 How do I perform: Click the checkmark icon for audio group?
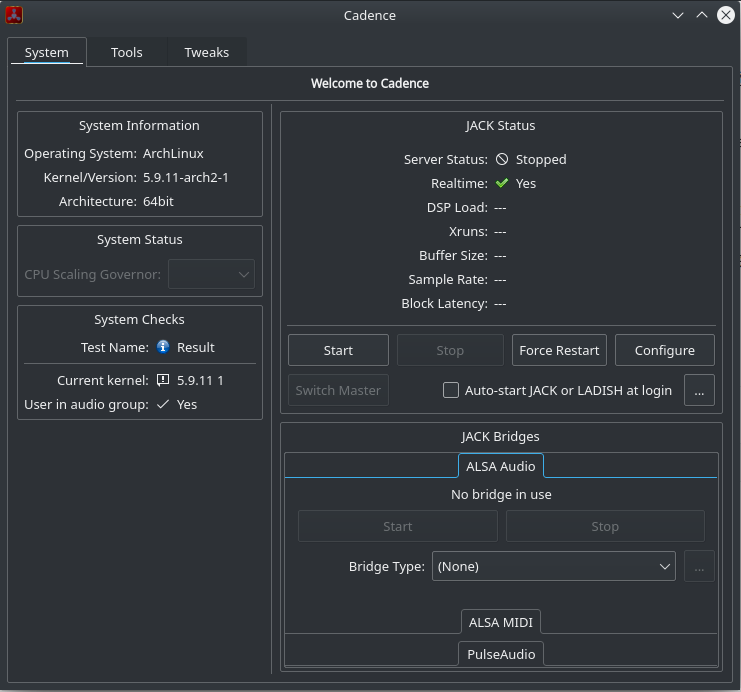tap(163, 404)
